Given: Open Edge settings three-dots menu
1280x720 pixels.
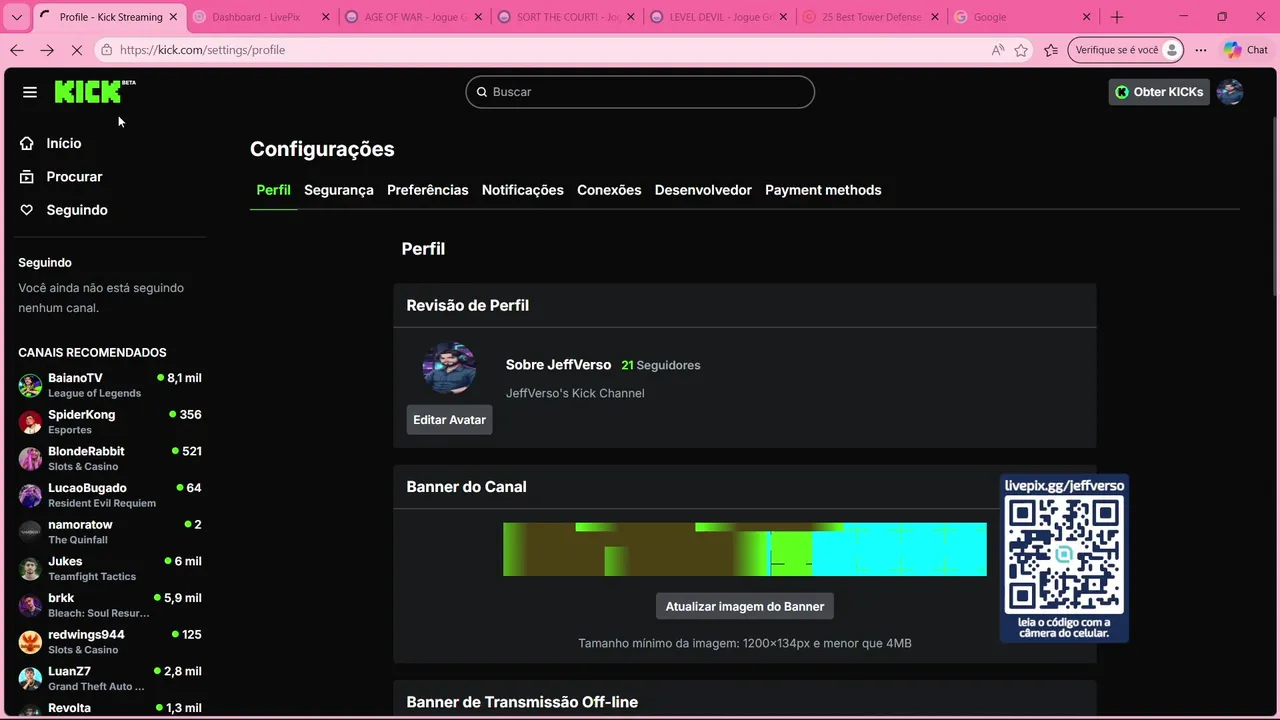Looking at the screenshot, I should tap(1201, 50).
